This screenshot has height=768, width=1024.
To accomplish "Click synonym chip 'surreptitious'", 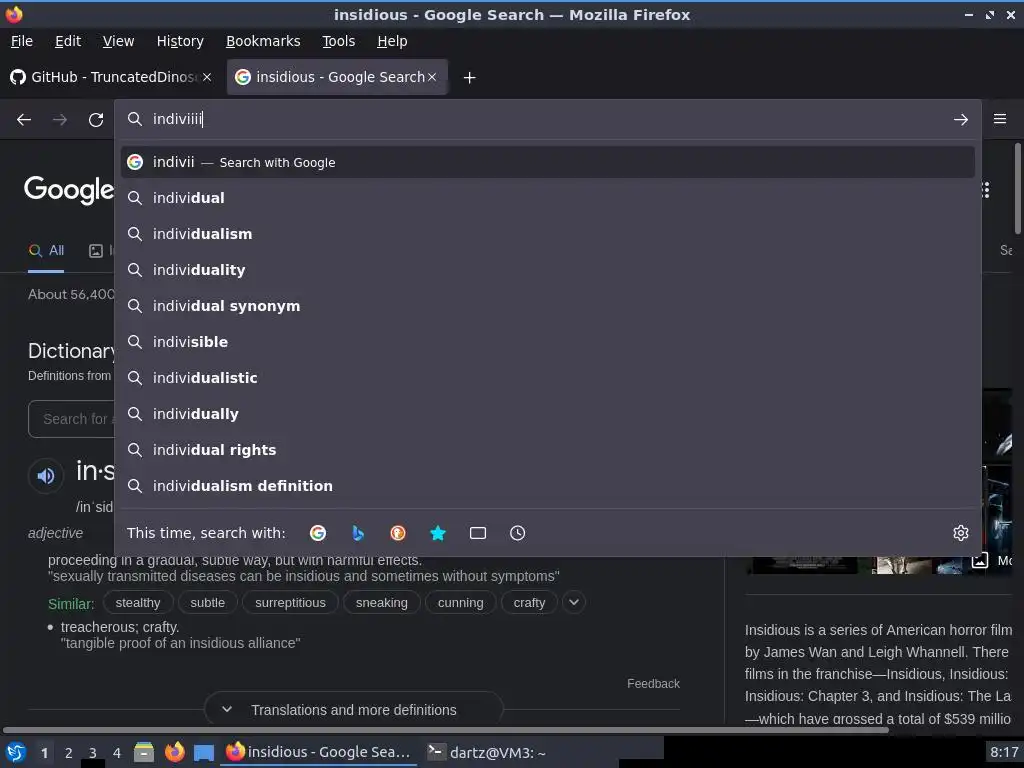I will pos(290,603).
